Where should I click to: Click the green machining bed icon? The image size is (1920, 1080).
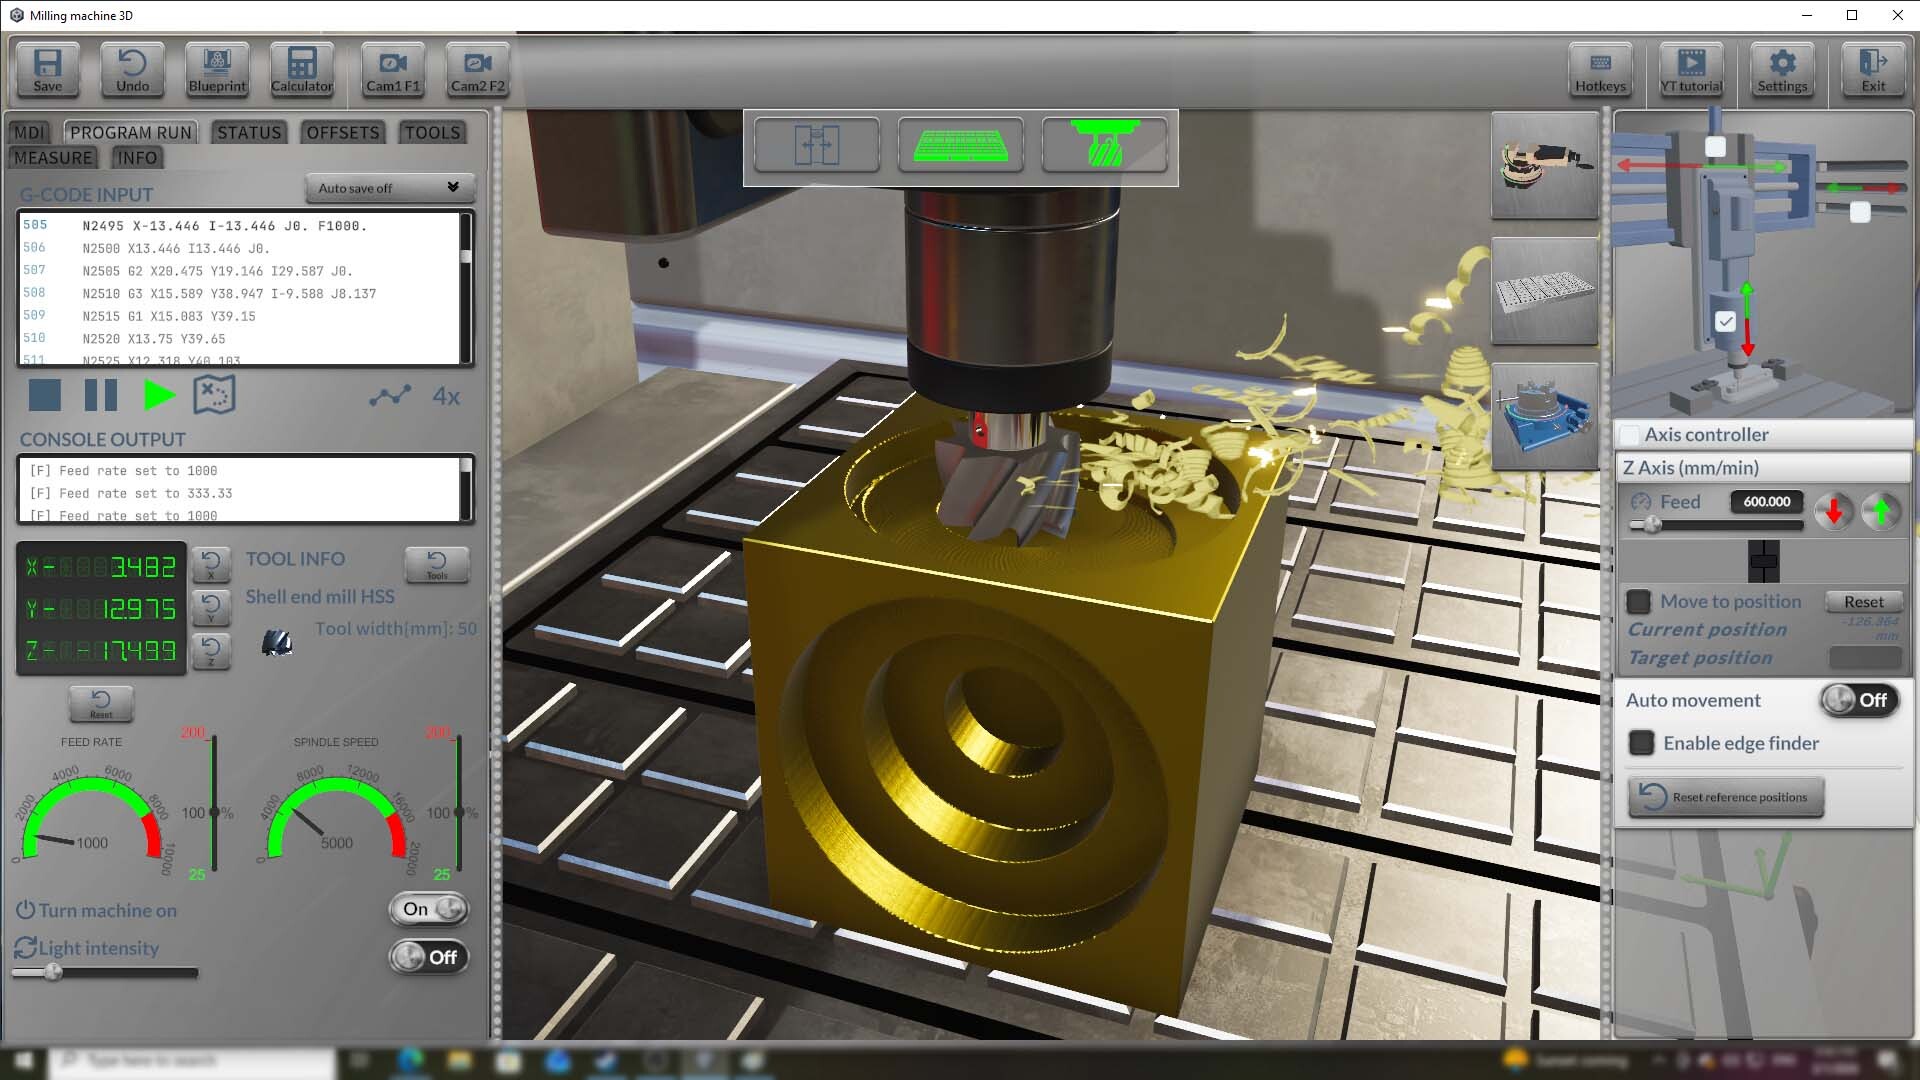[960, 145]
